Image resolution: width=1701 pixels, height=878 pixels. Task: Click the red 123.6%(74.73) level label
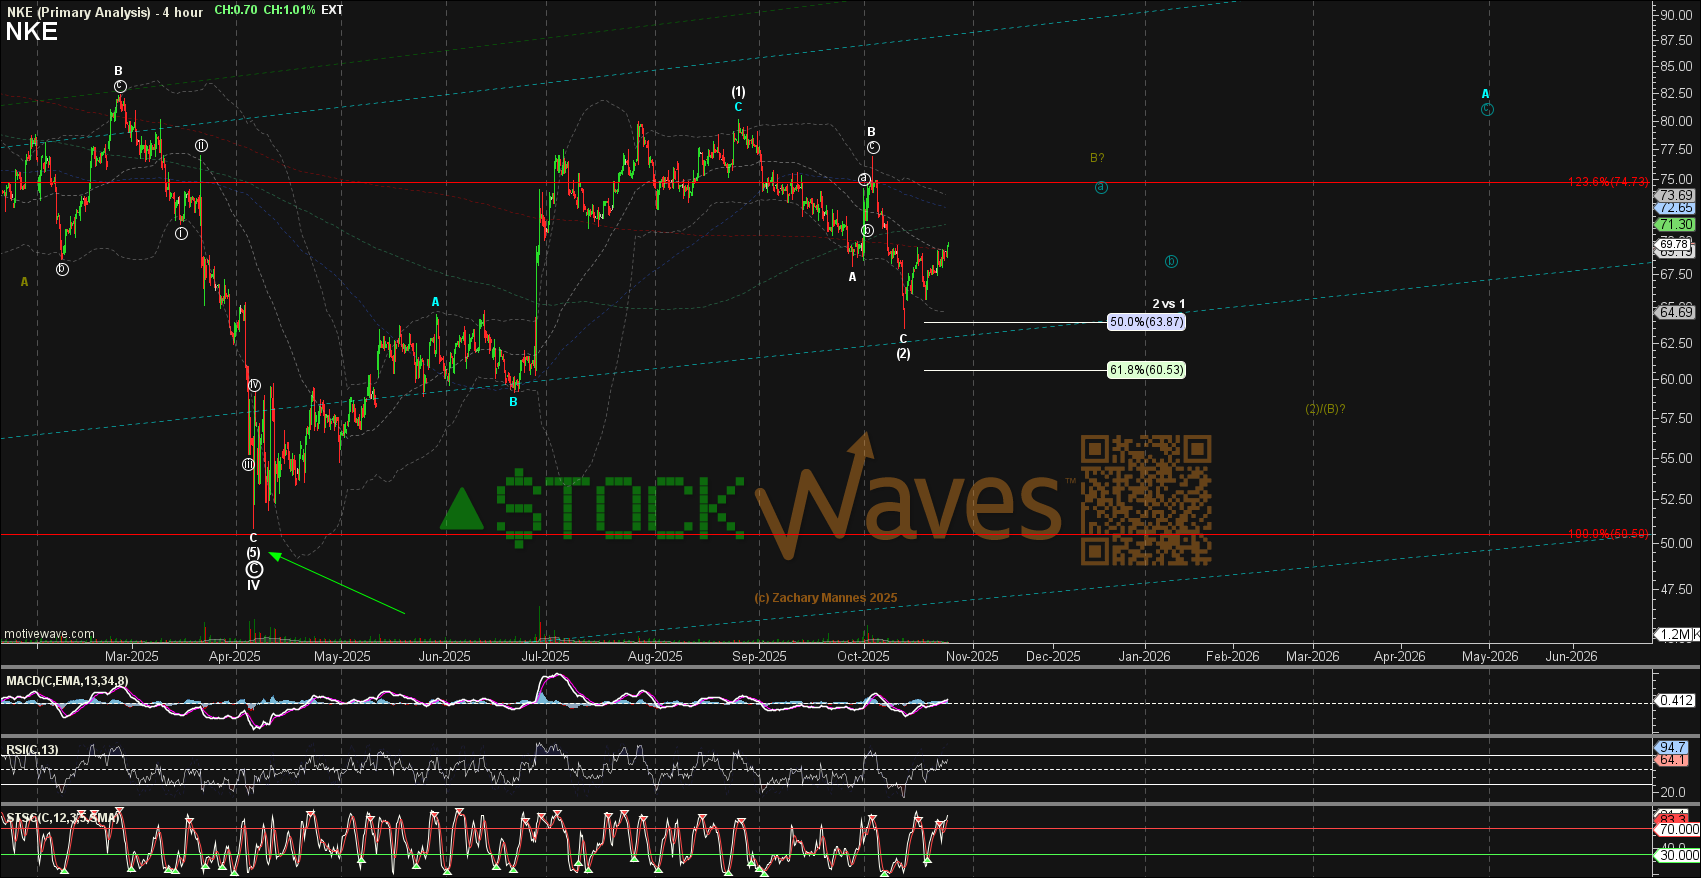click(x=1608, y=182)
